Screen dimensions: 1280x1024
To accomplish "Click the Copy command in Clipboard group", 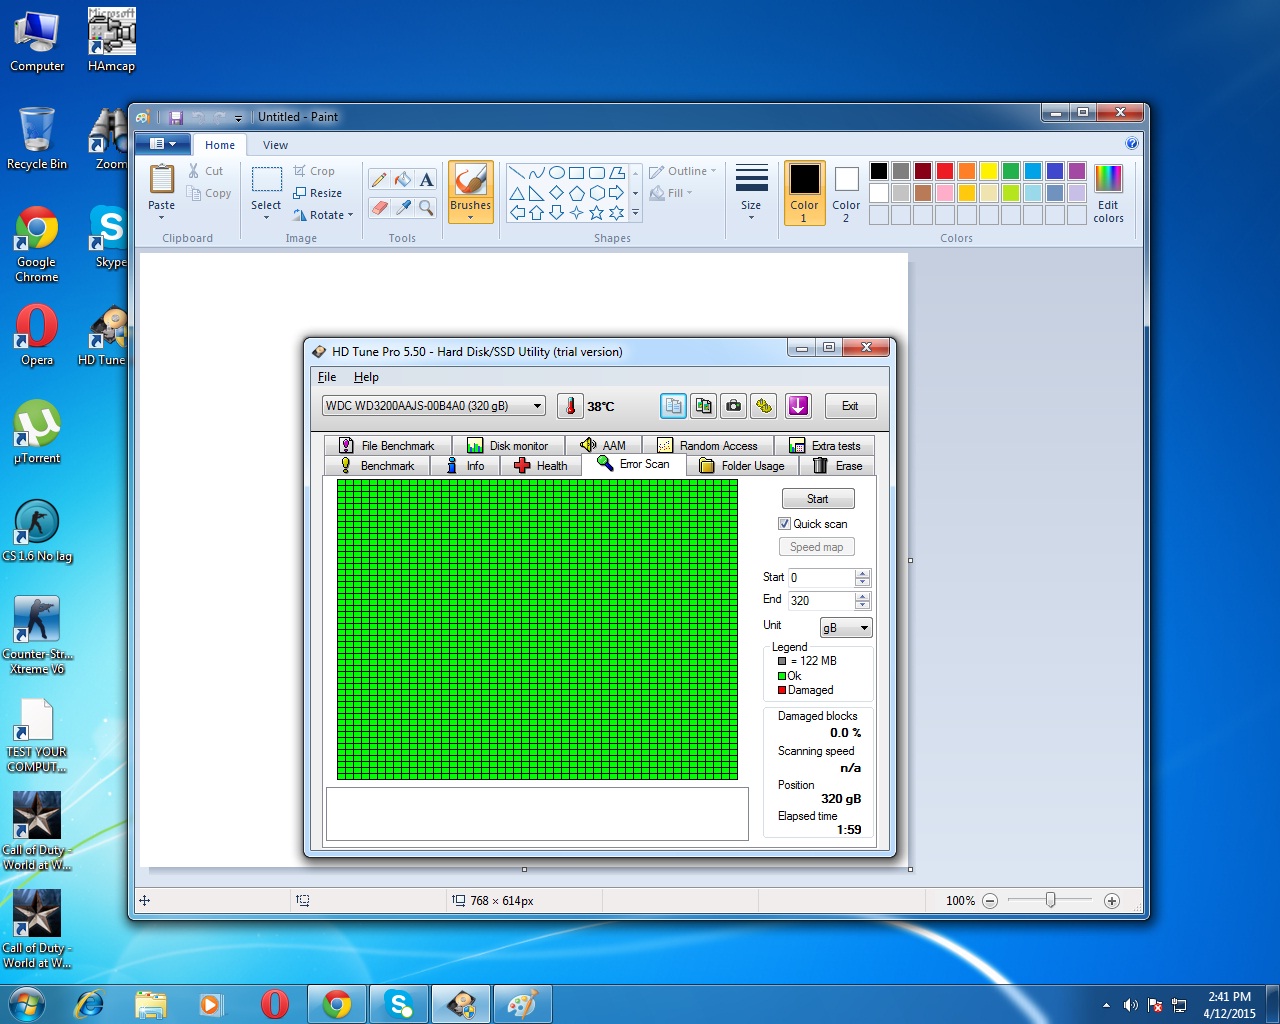I will (x=209, y=193).
